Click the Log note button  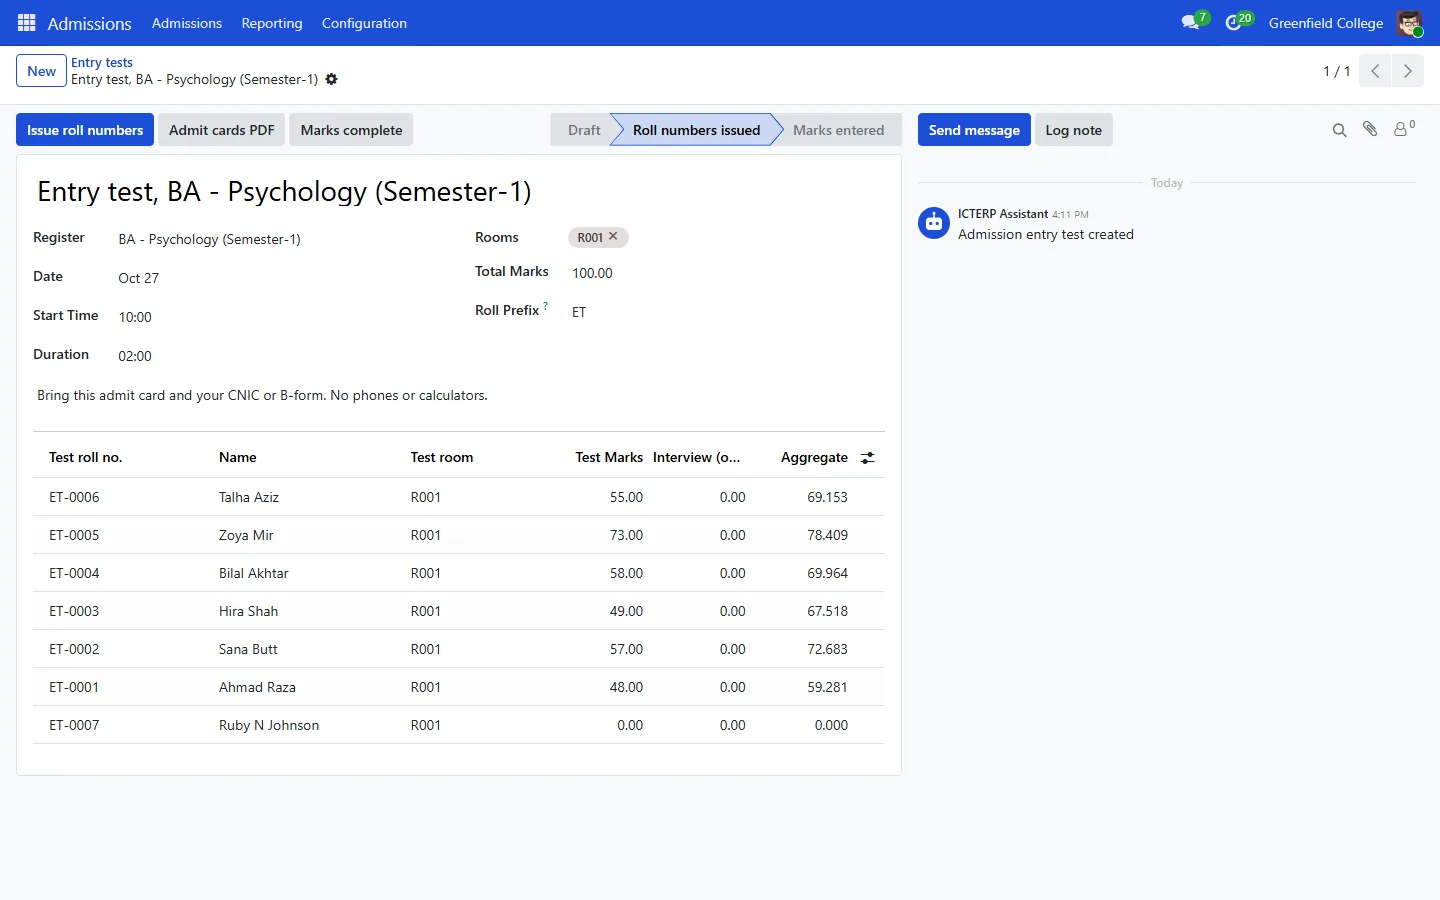point(1074,130)
